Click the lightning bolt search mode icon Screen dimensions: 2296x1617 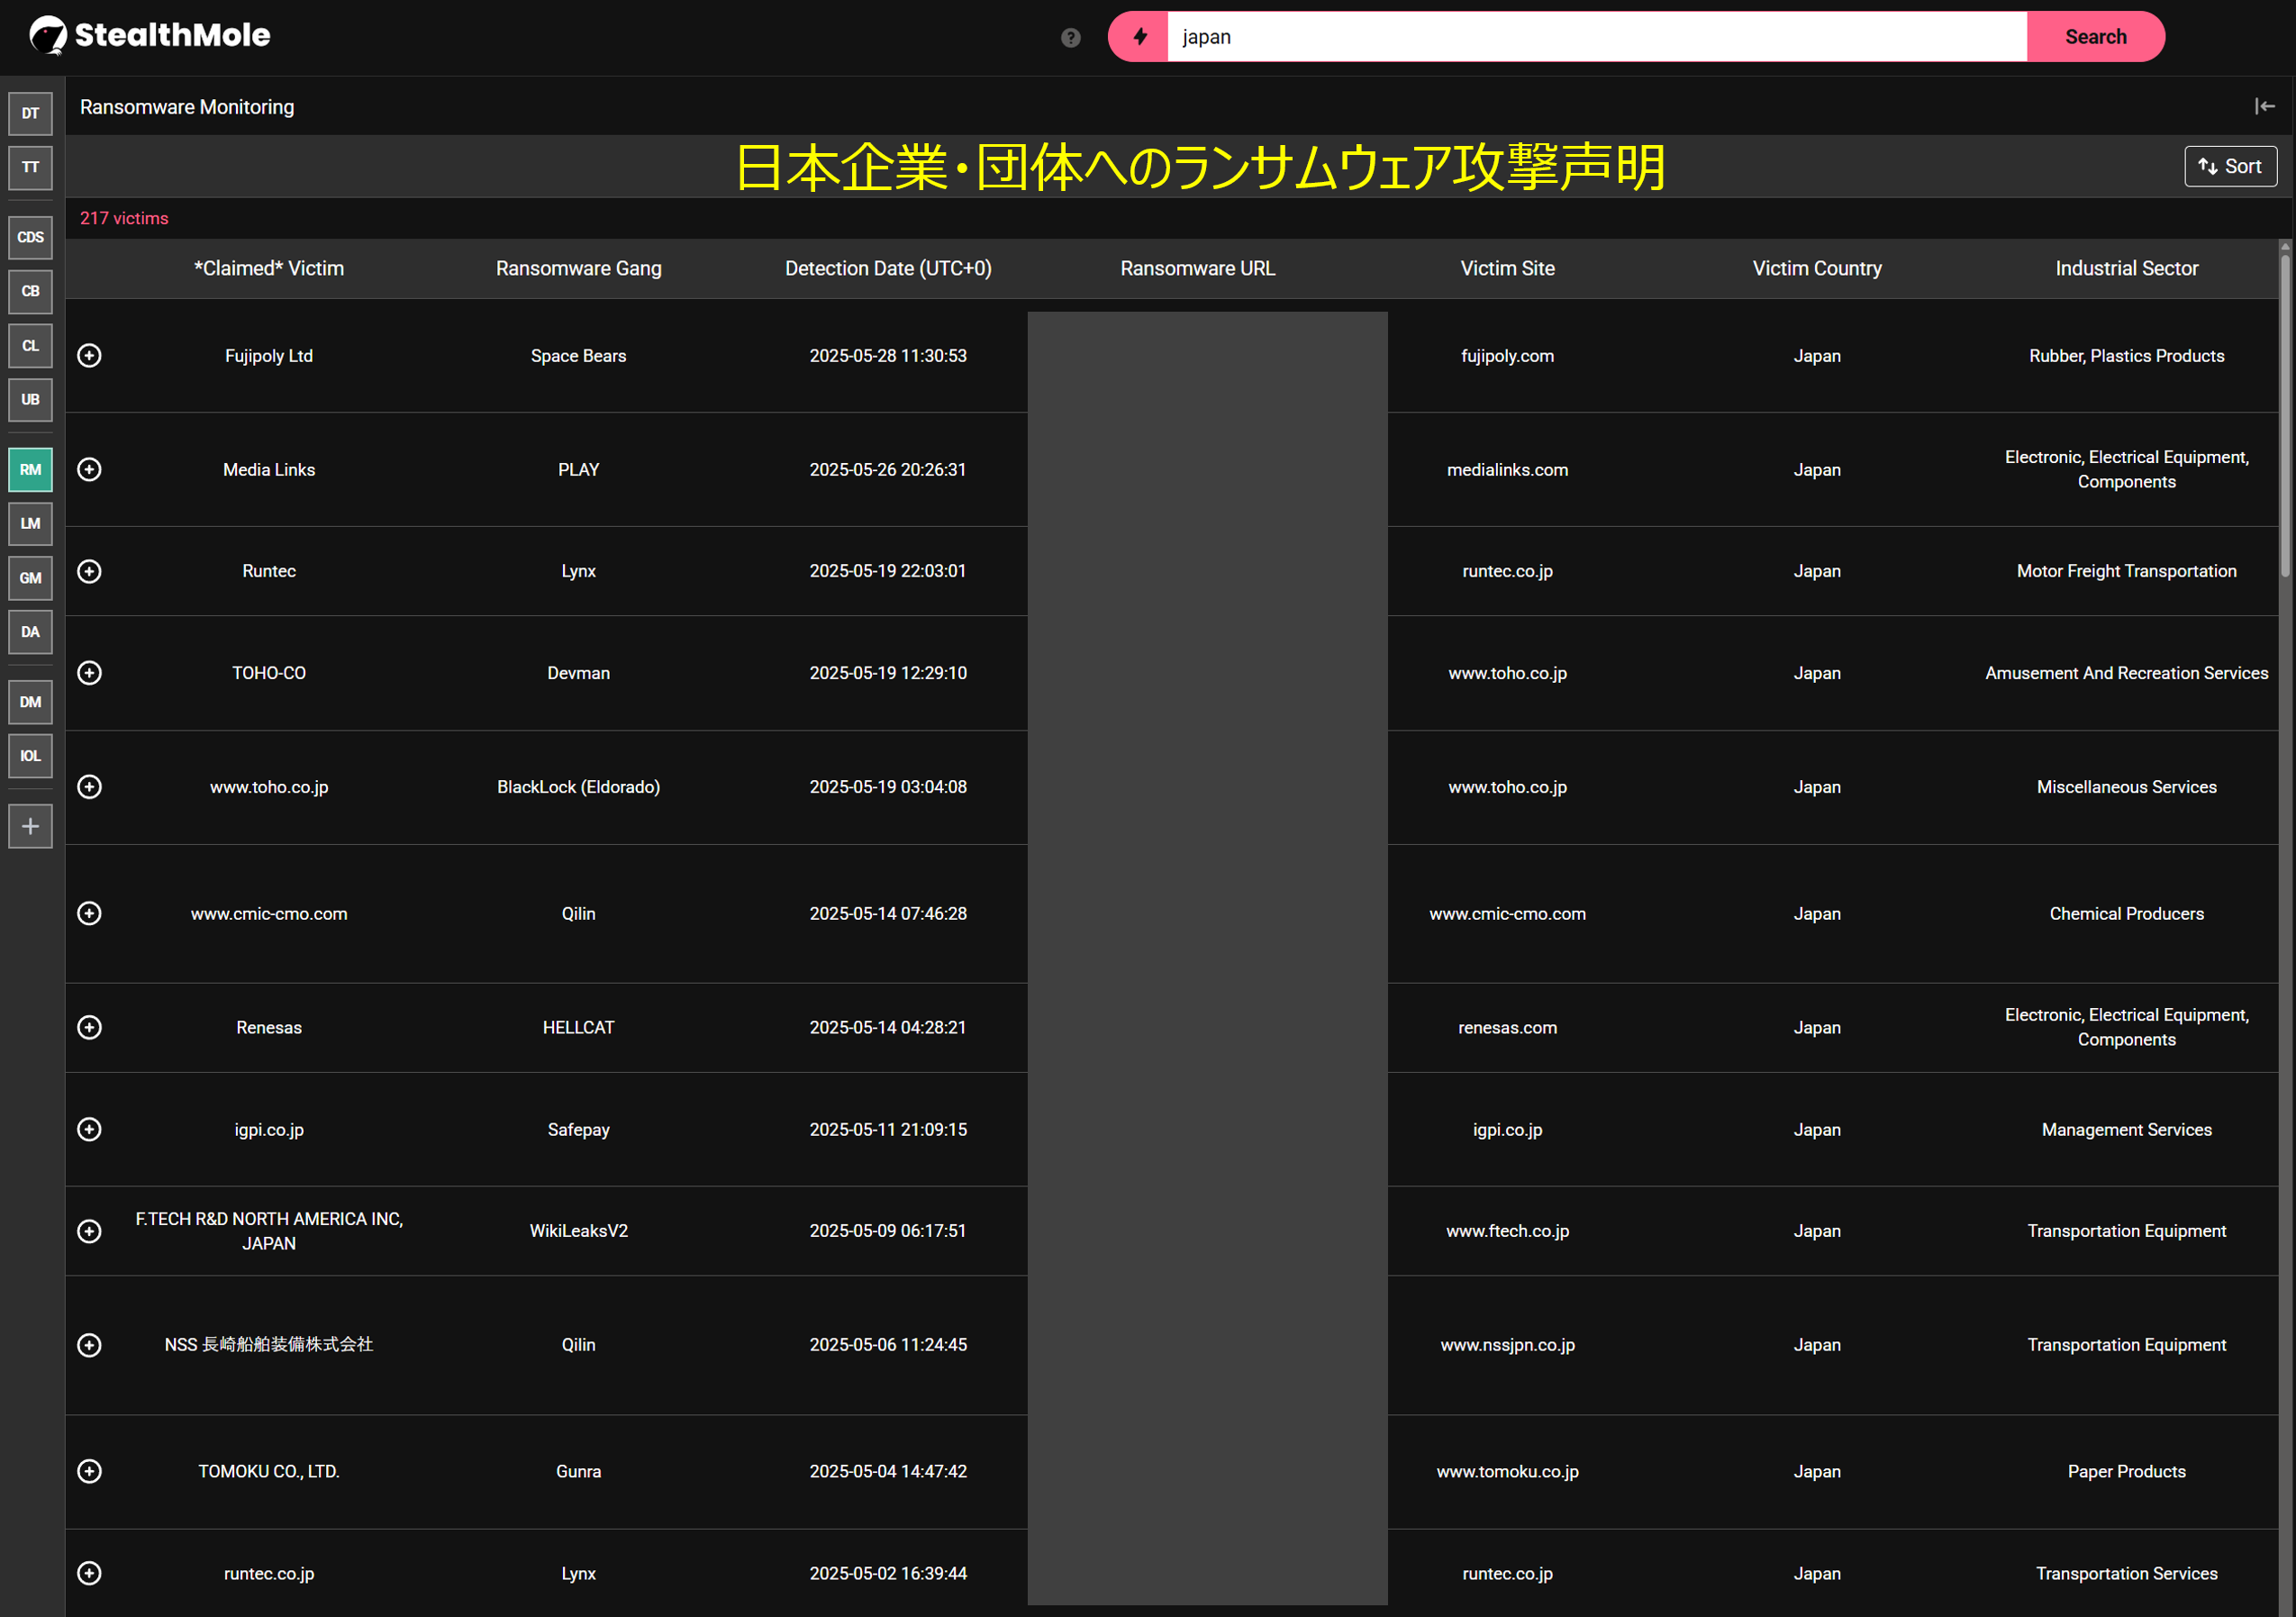coord(1139,37)
